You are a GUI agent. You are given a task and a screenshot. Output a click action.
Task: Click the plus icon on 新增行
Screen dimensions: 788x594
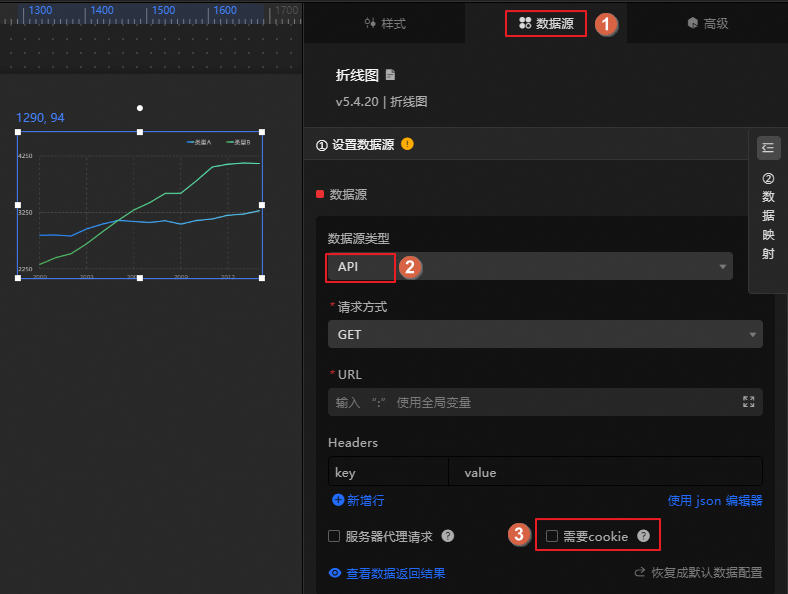pyautogui.click(x=338, y=500)
